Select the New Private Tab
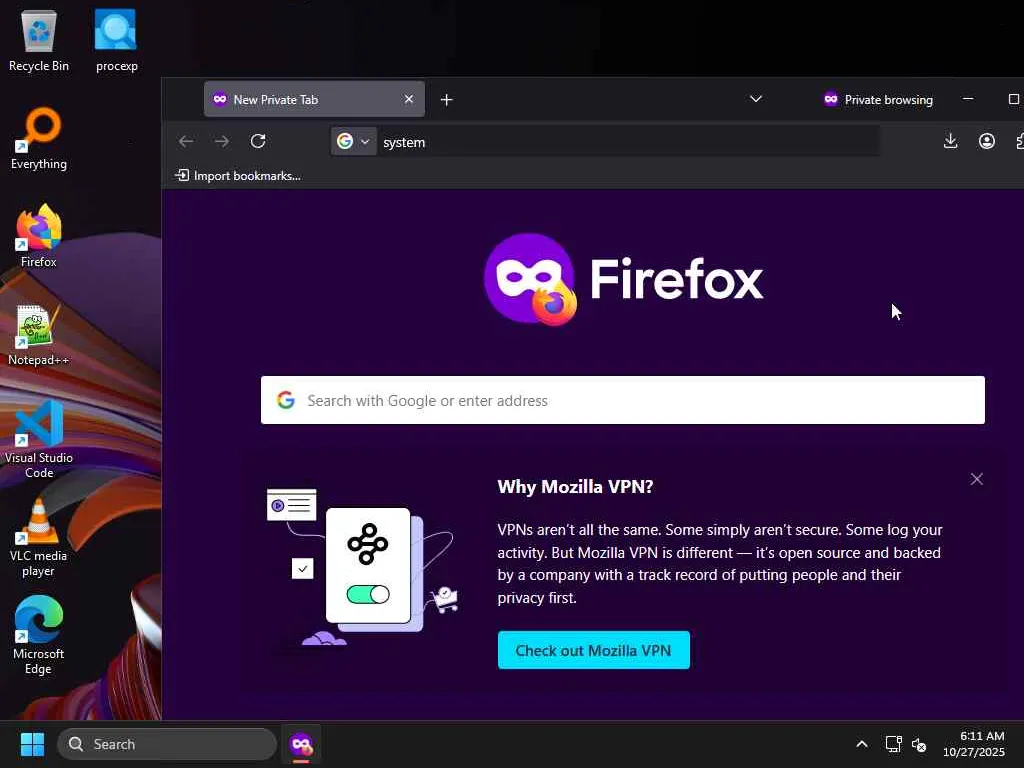 click(x=314, y=99)
